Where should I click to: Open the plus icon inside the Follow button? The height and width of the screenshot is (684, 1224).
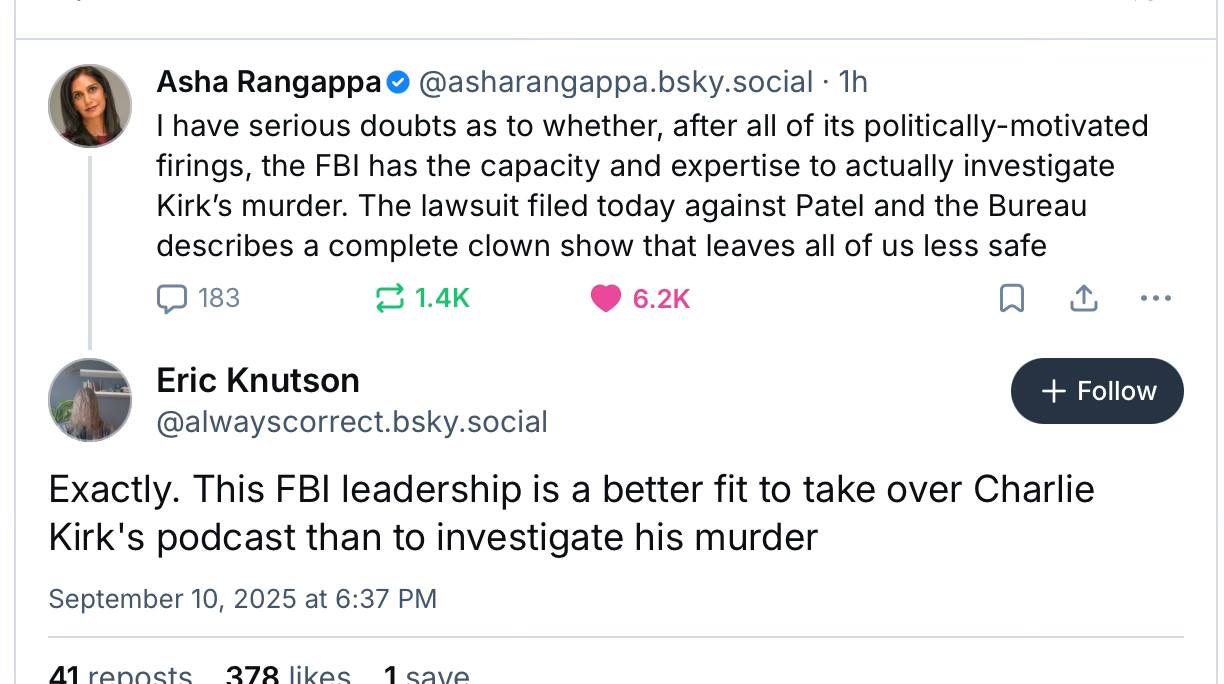[1053, 391]
